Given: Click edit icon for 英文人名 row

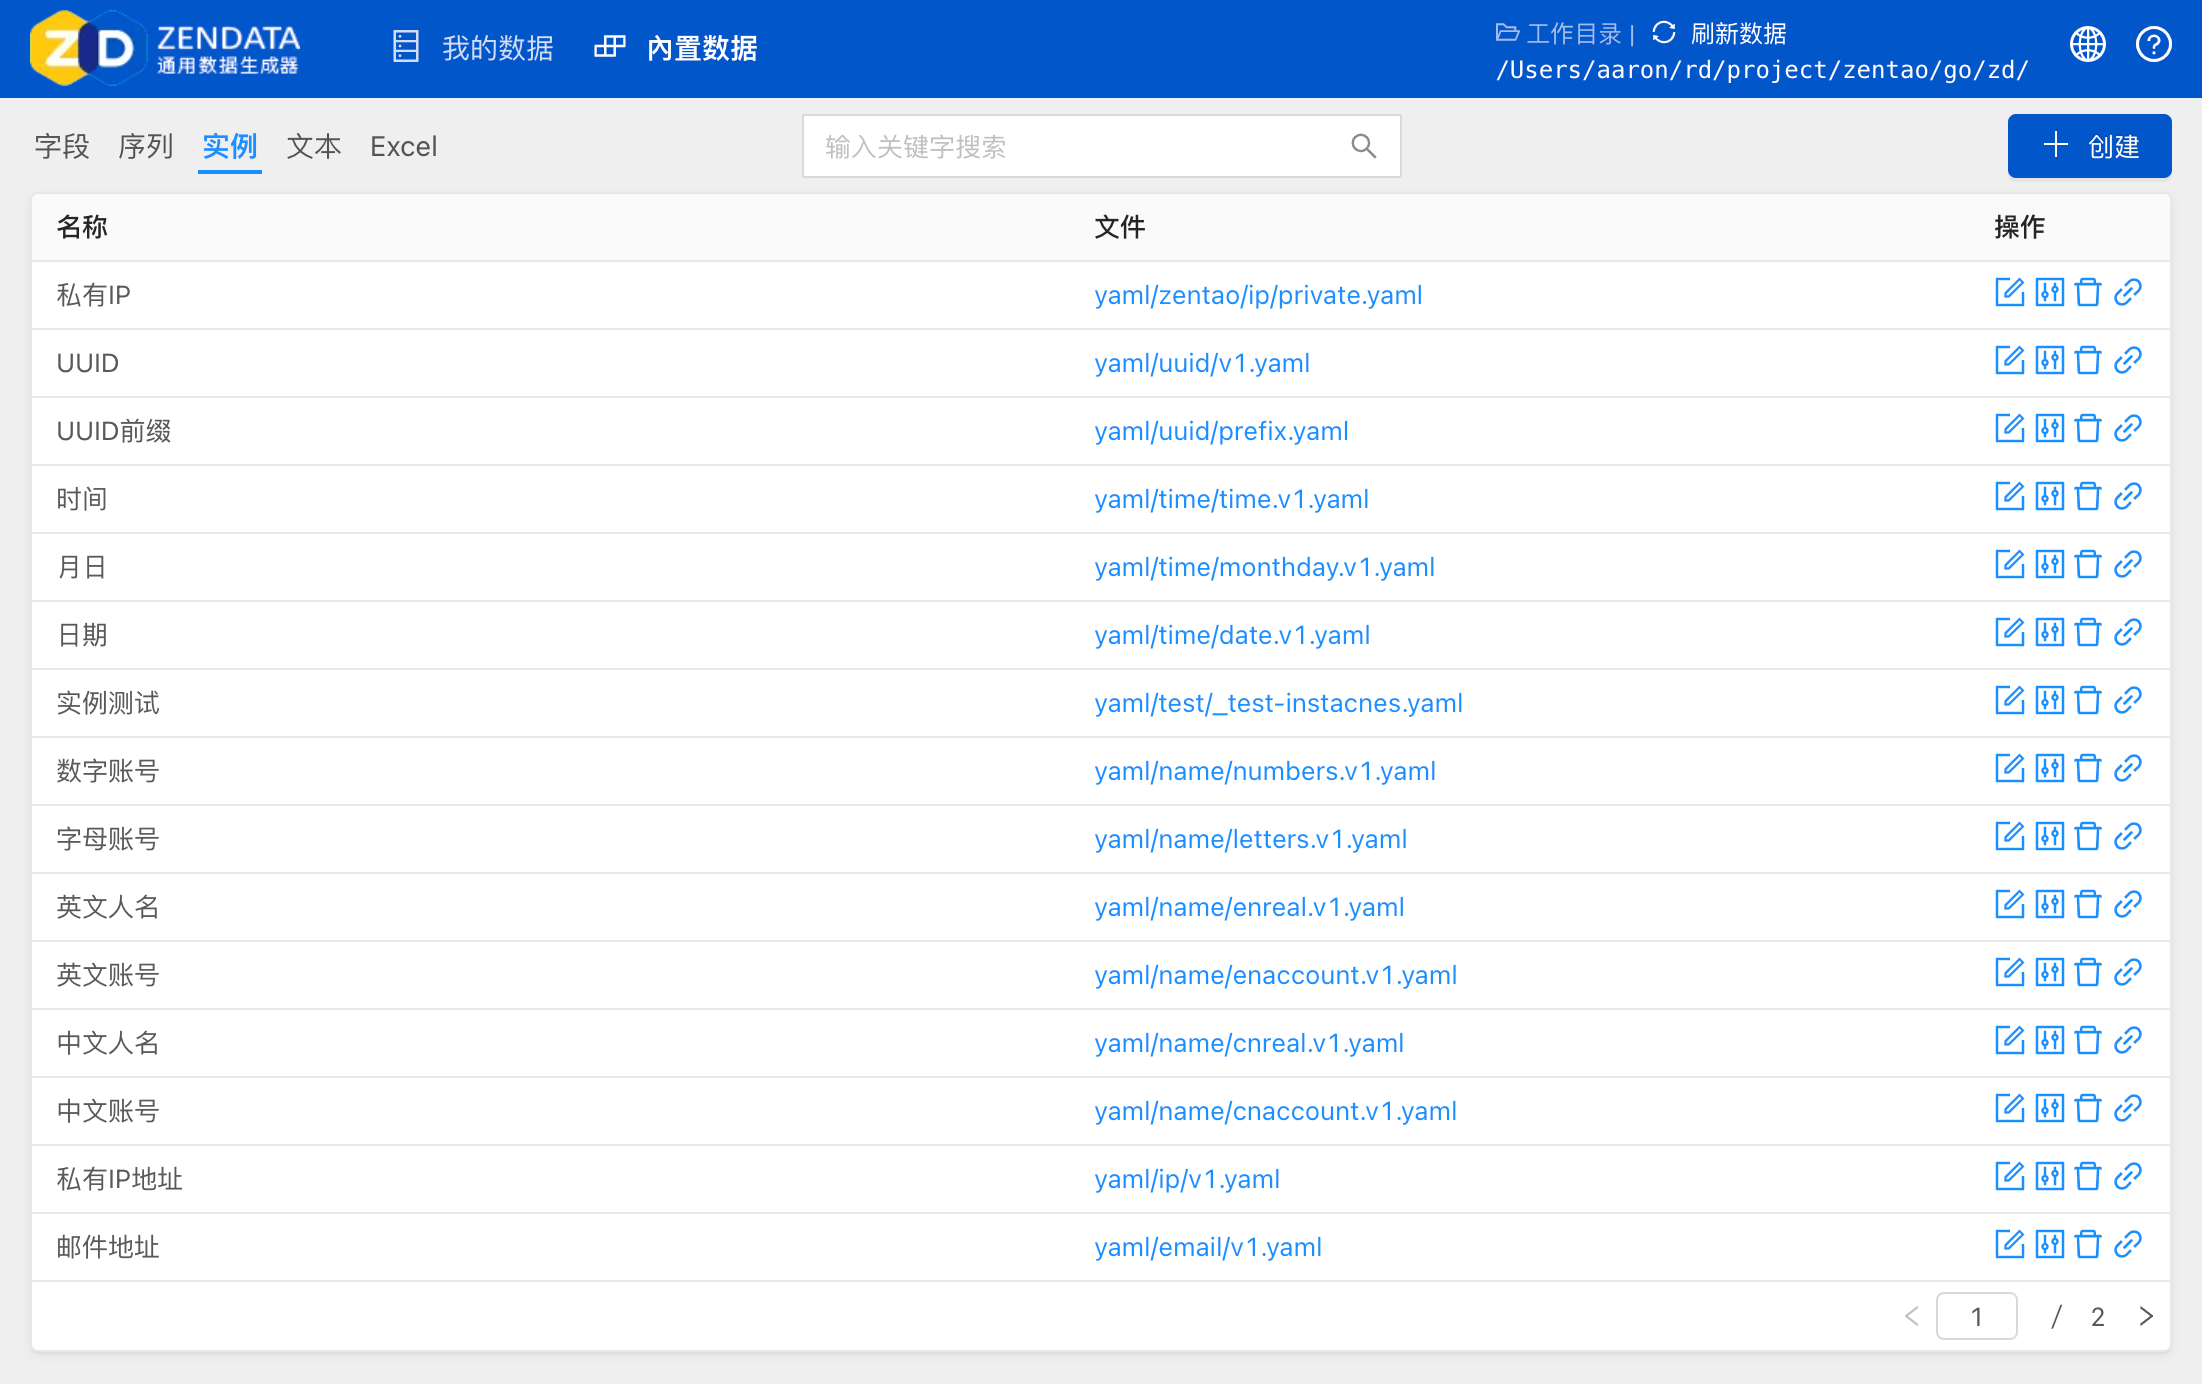Looking at the screenshot, I should point(2009,904).
